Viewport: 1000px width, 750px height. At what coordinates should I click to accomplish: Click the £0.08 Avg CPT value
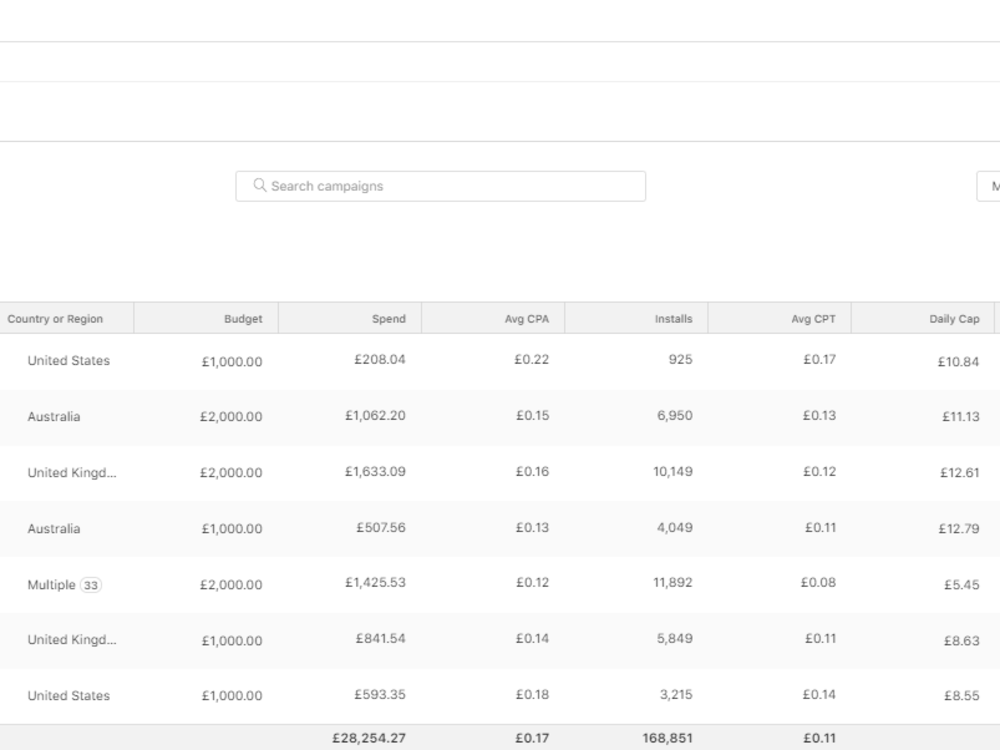coord(818,583)
